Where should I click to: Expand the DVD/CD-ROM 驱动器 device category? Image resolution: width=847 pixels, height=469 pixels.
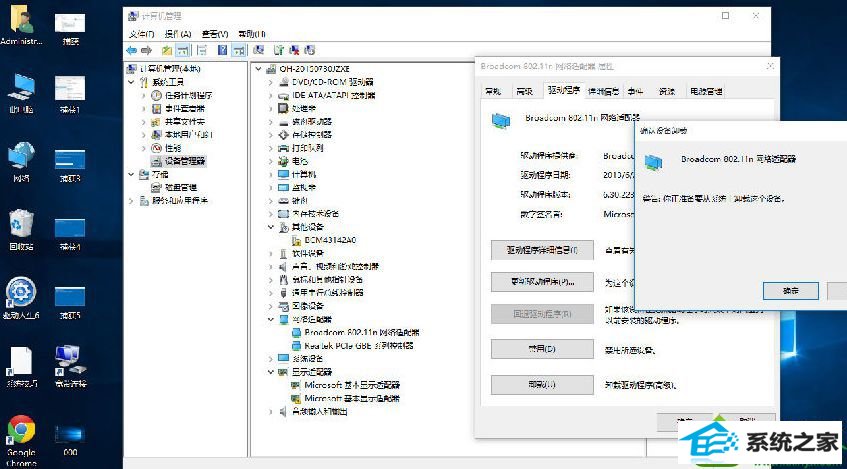click(271, 82)
